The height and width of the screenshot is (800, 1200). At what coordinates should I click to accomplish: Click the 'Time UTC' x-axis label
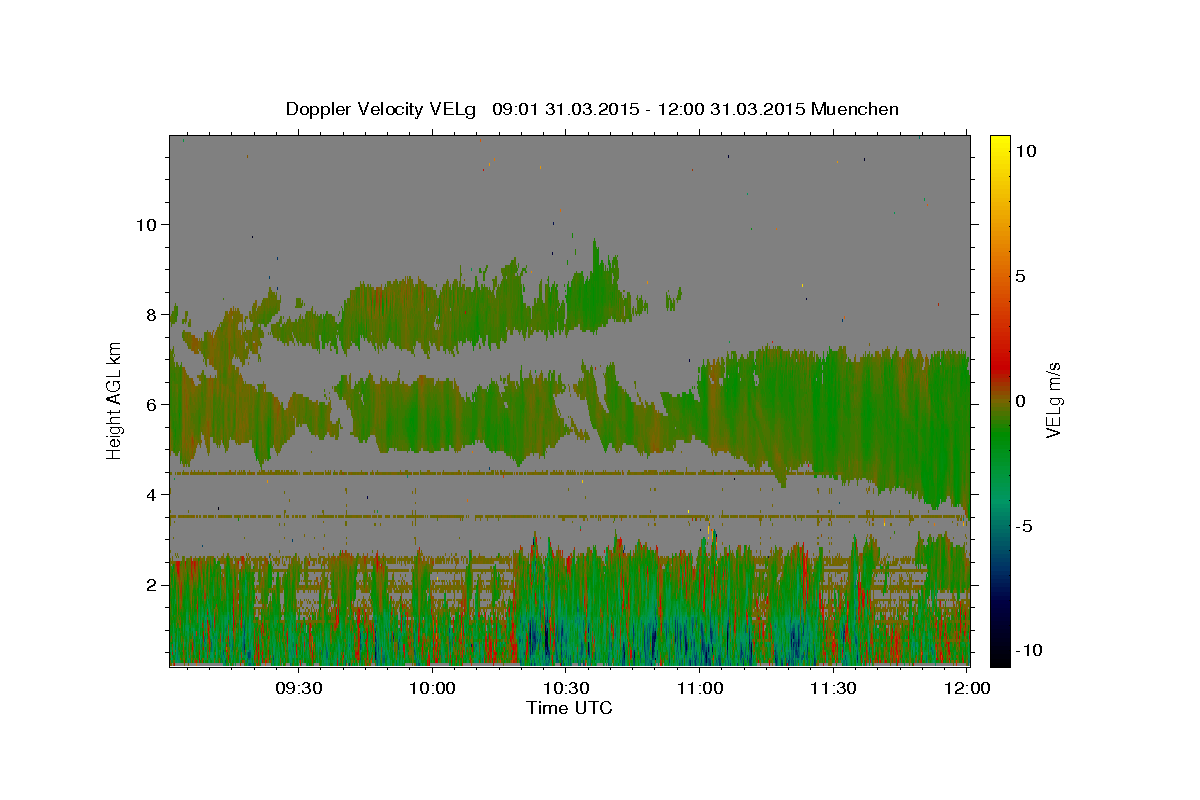pos(569,708)
